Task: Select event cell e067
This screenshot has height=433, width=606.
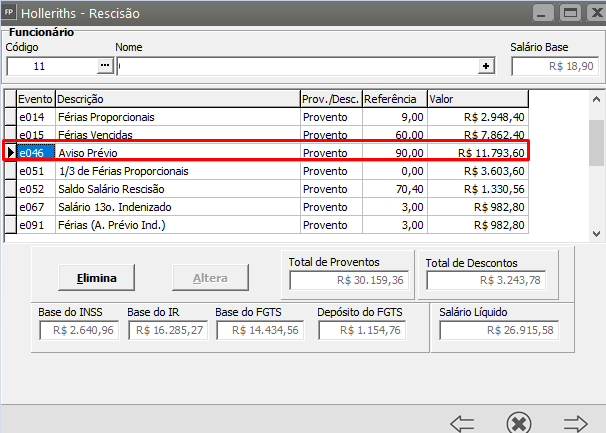Action: pyautogui.click(x=36, y=207)
